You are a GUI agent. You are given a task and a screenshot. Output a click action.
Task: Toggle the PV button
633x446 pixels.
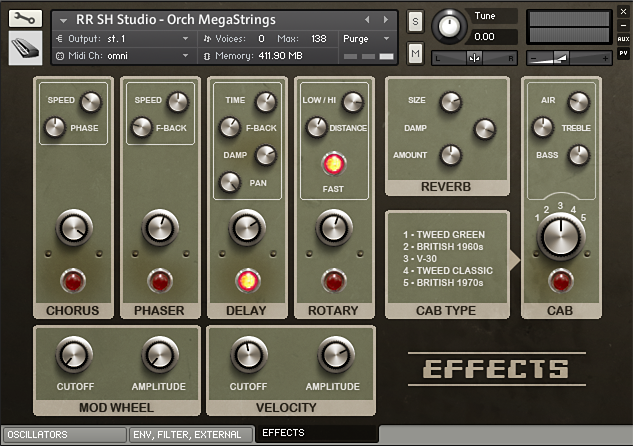[623, 53]
